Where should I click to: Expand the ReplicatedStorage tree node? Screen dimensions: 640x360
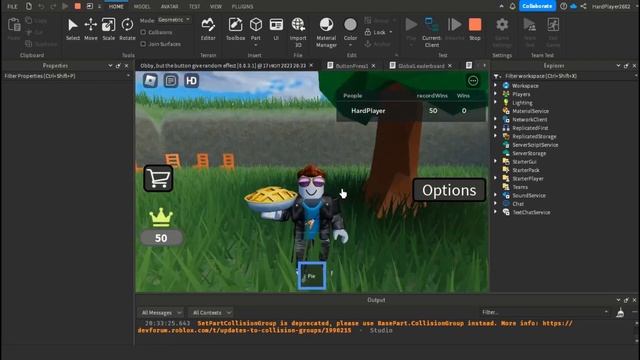pyautogui.click(x=496, y=136)
